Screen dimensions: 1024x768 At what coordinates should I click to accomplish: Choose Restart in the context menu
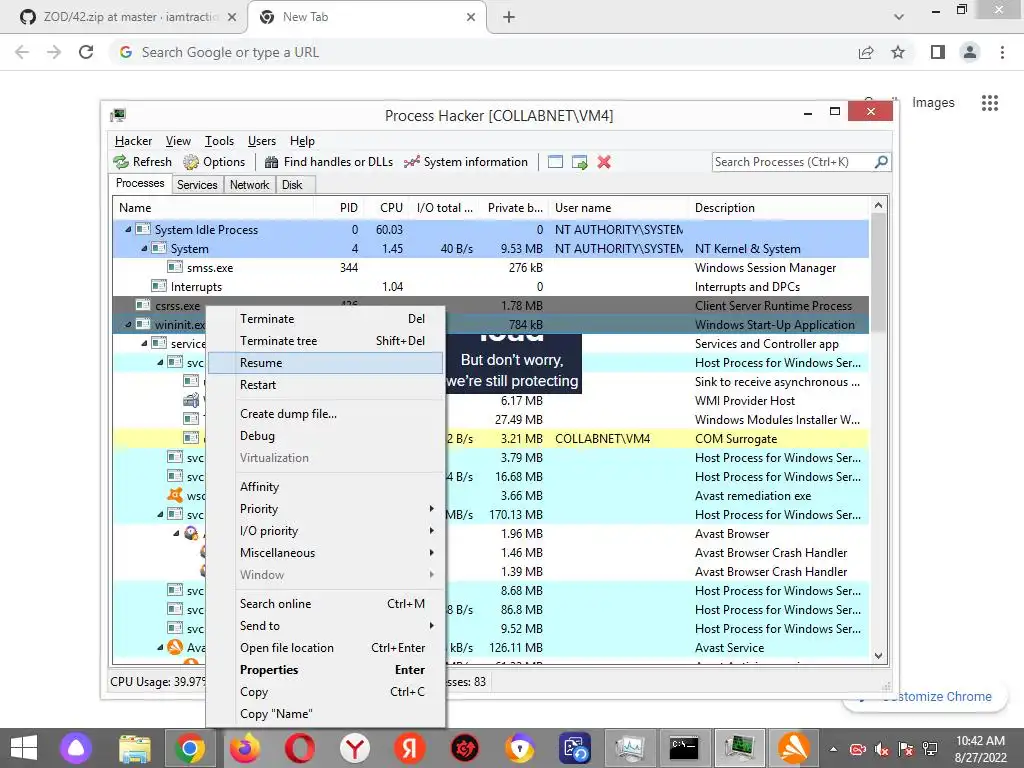coord(325,385)
